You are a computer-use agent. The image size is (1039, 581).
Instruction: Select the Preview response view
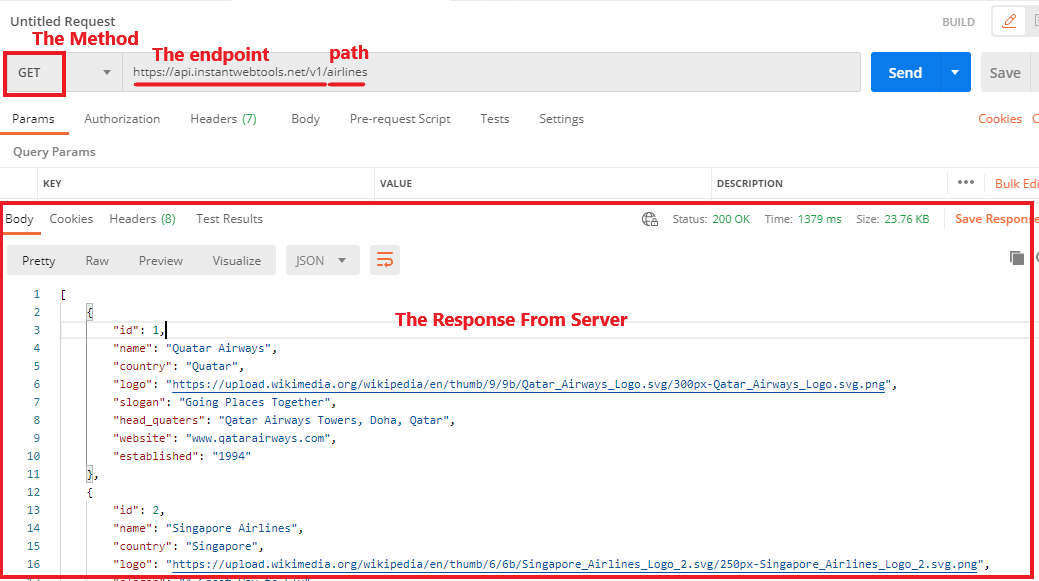click(160, 260)
